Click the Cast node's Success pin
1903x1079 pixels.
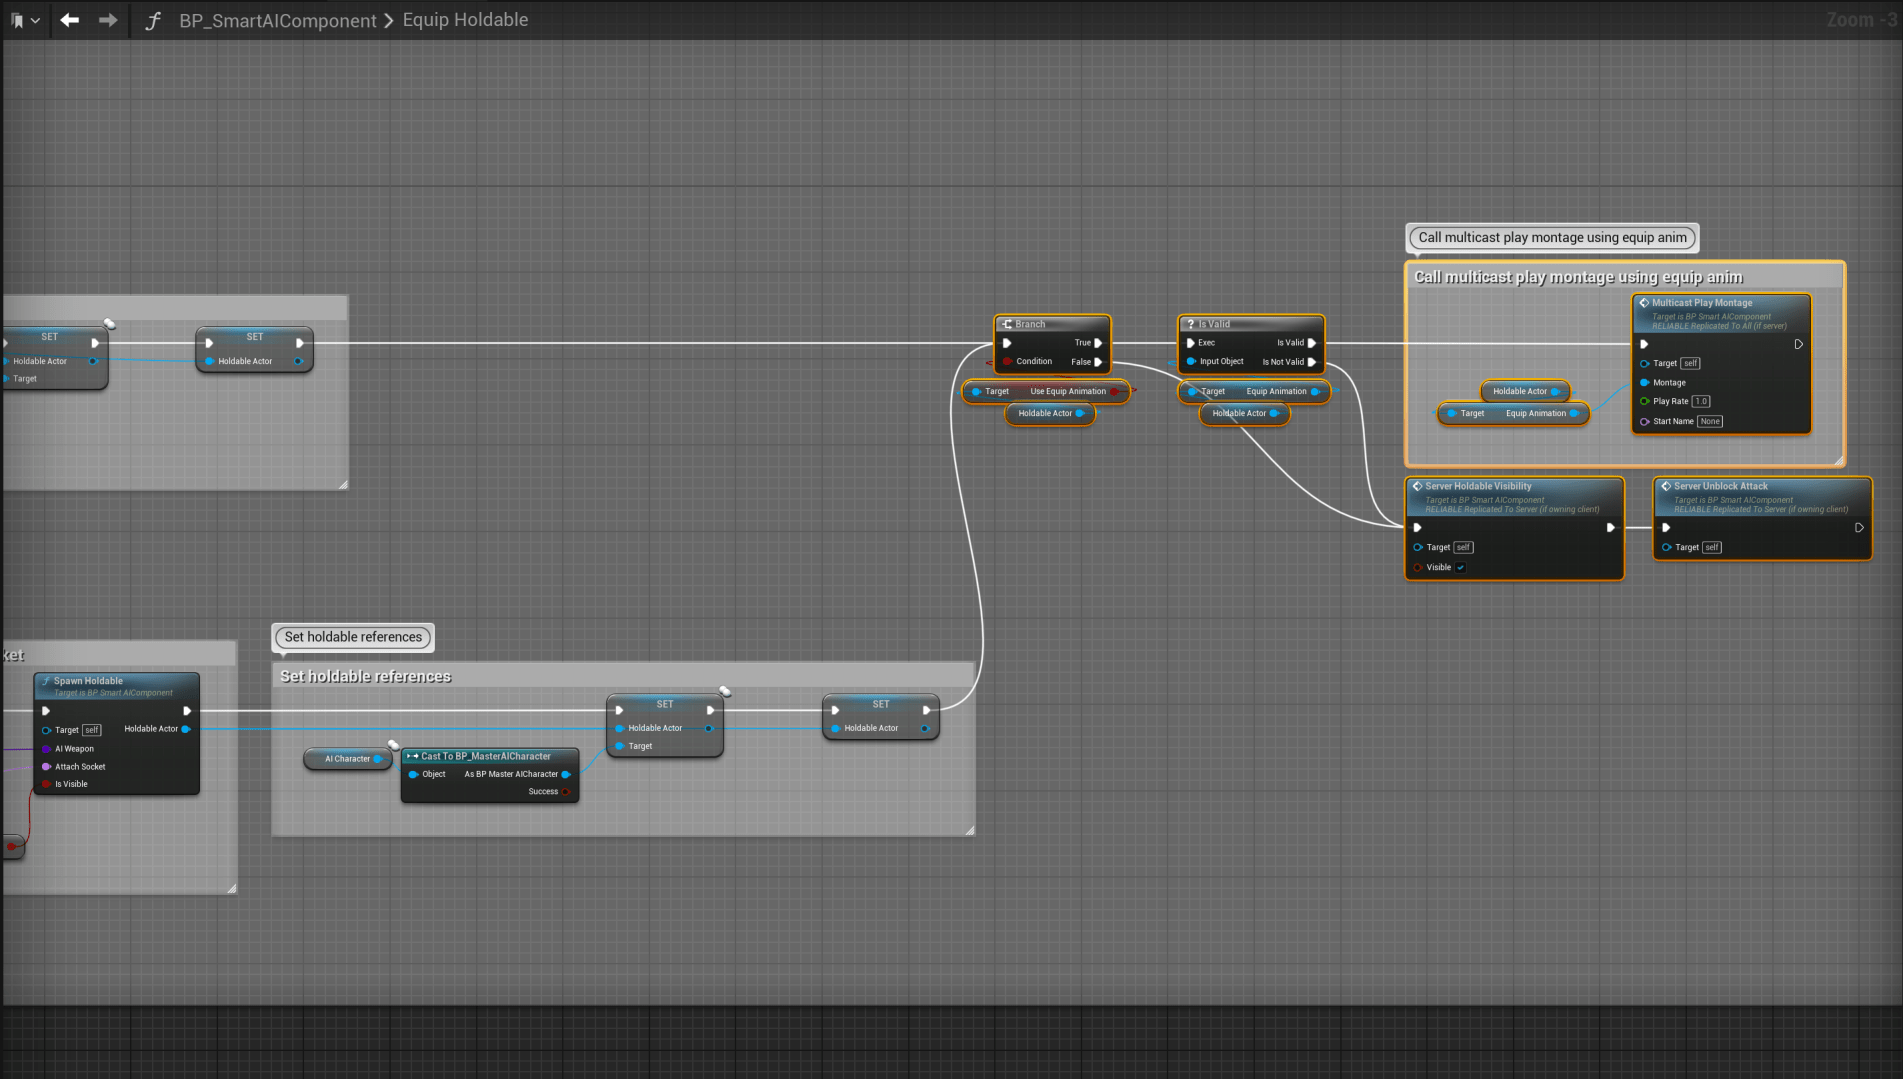[x=566, y=792]
